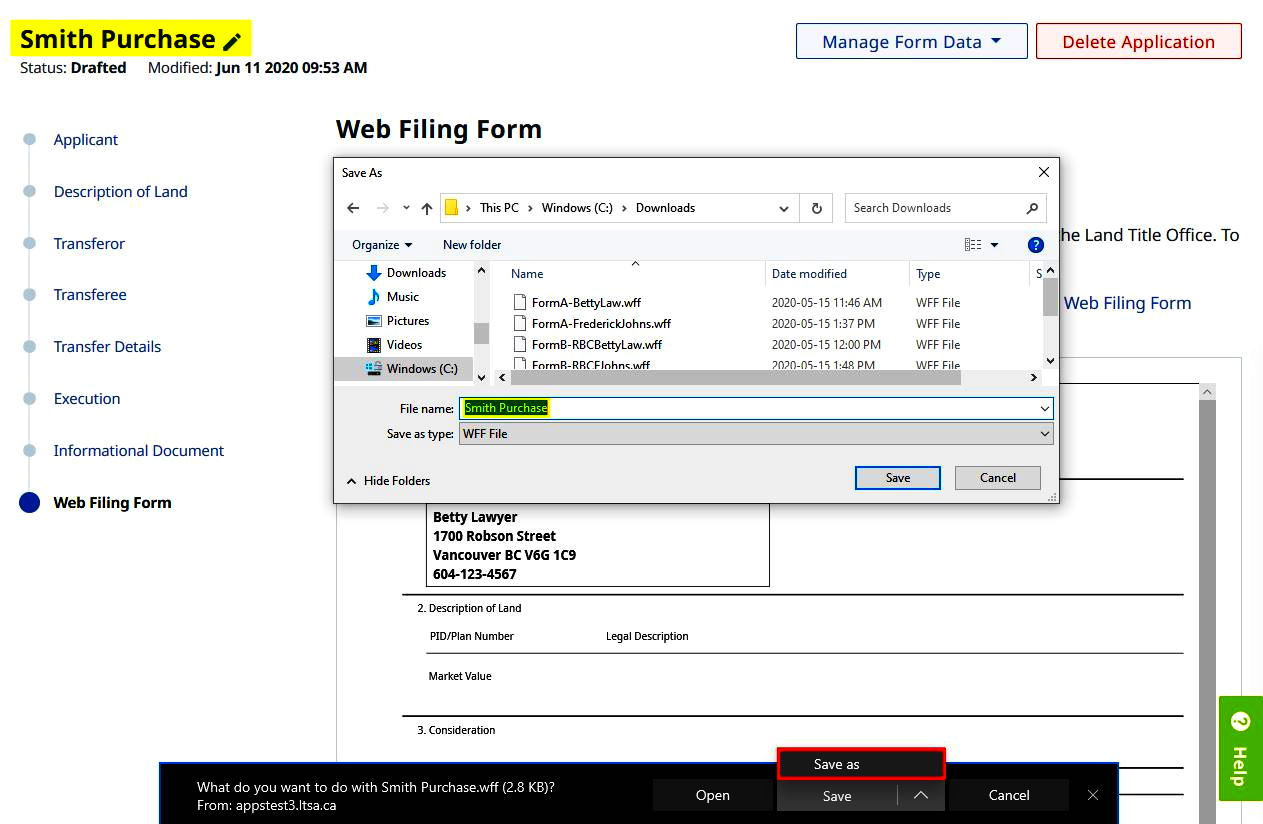The image size is (1263, 824).
Task: Open Web Filing Form step
Action: [112, 503]
